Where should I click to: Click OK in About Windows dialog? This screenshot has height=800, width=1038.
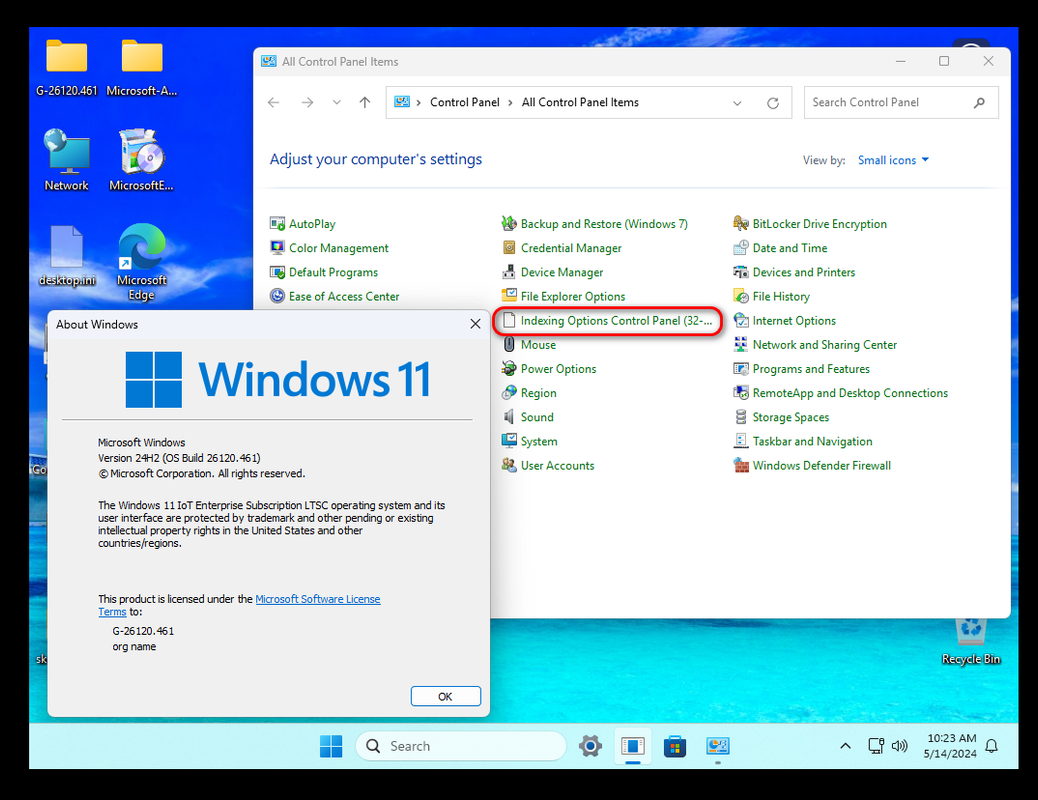[x=446, y=697]
